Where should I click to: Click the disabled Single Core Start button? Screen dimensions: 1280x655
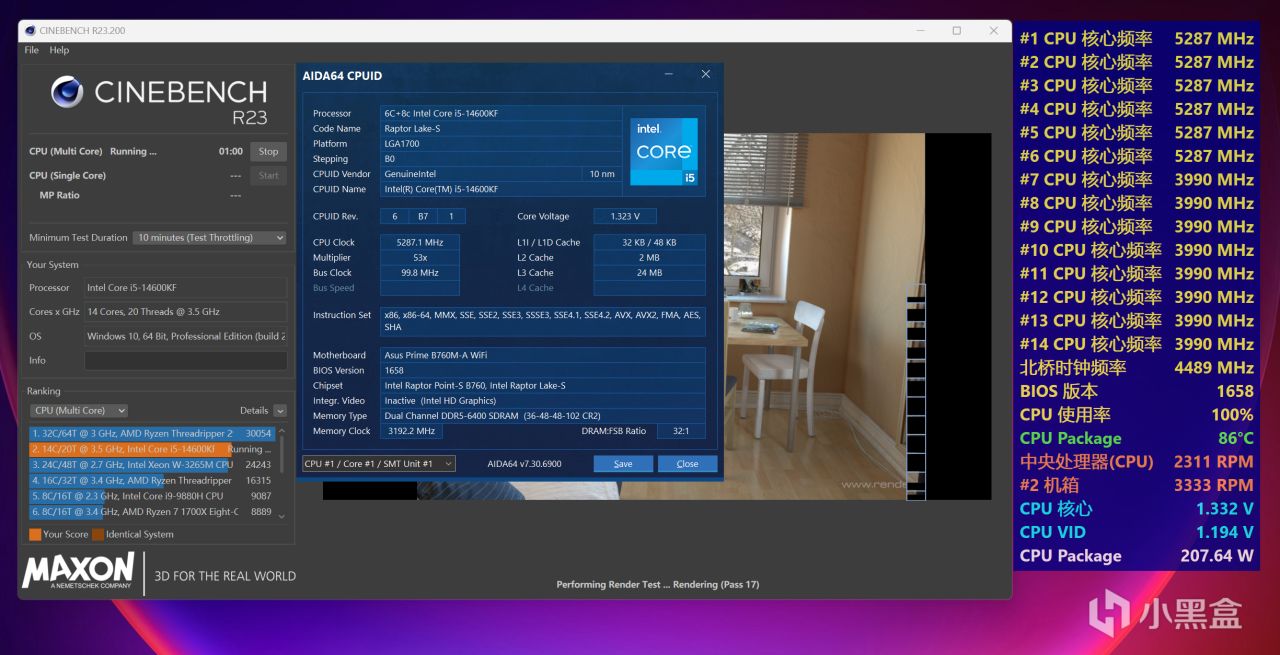pyautogui.click(x=268, y=175)
